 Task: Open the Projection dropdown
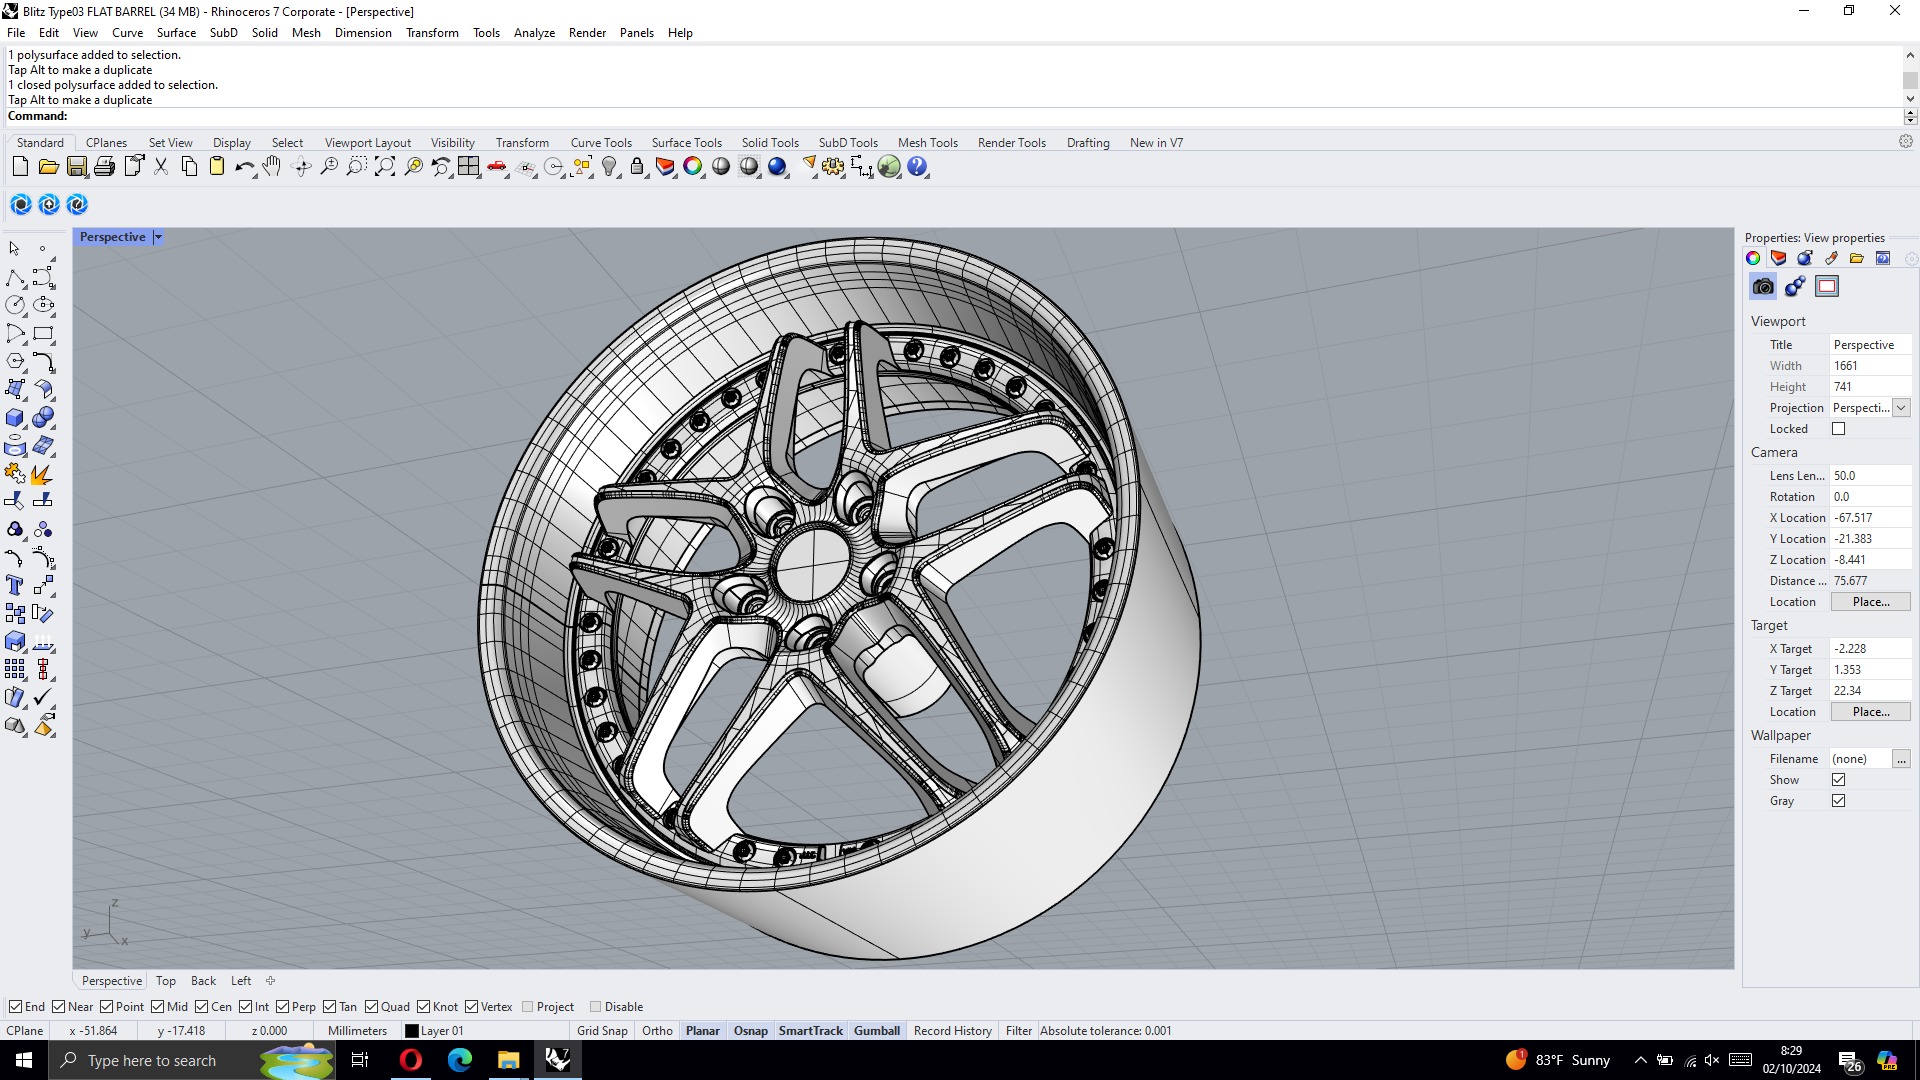pos(1901,408)
